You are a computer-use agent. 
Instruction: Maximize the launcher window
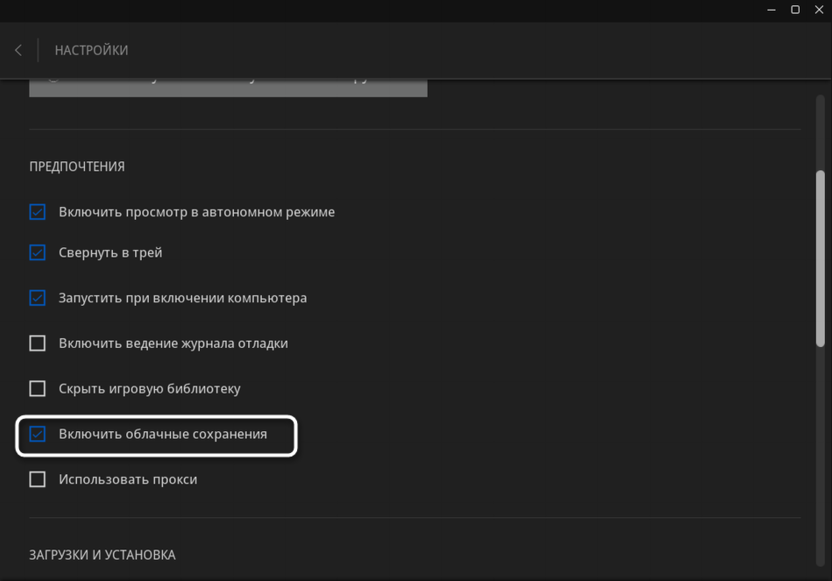[795, 10]
